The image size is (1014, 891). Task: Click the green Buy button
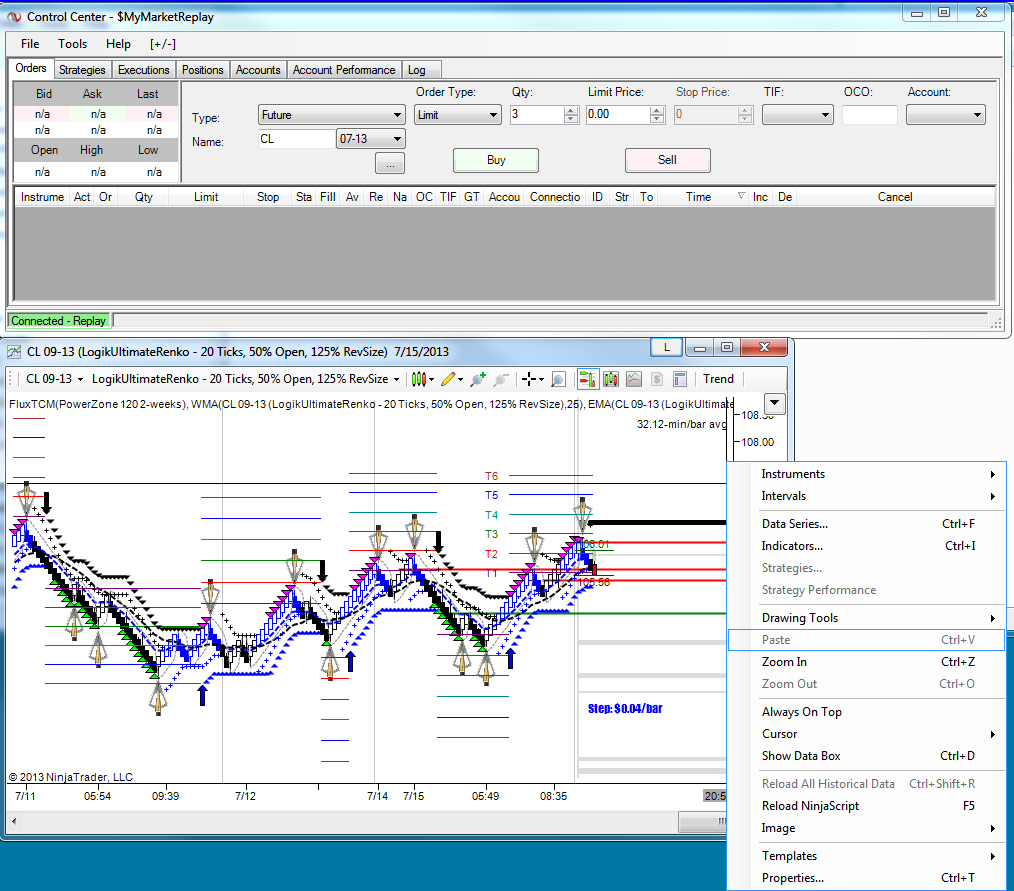tap(496, 160)
